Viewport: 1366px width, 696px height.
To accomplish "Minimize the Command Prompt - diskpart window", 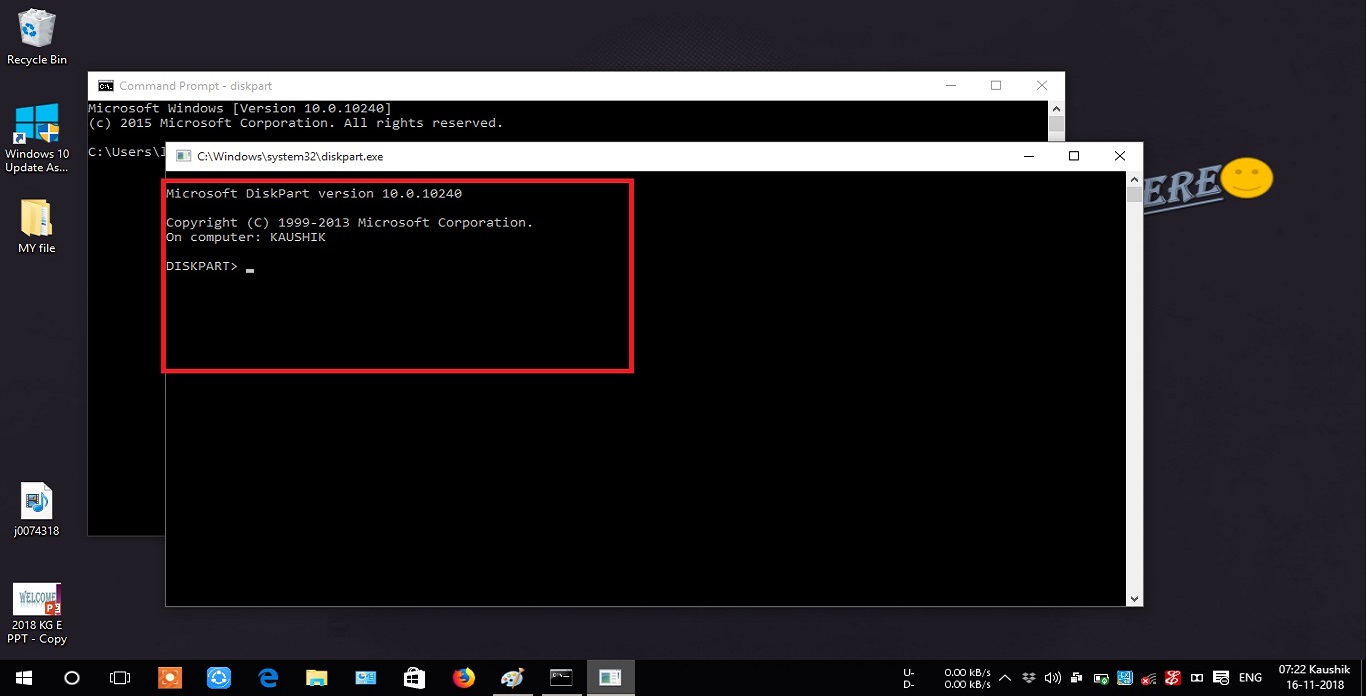I will (950, 86).
